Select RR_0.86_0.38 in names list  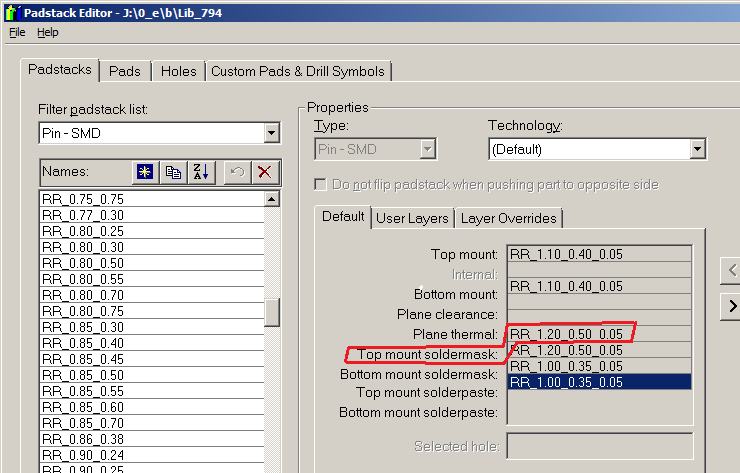coord(152,439)
